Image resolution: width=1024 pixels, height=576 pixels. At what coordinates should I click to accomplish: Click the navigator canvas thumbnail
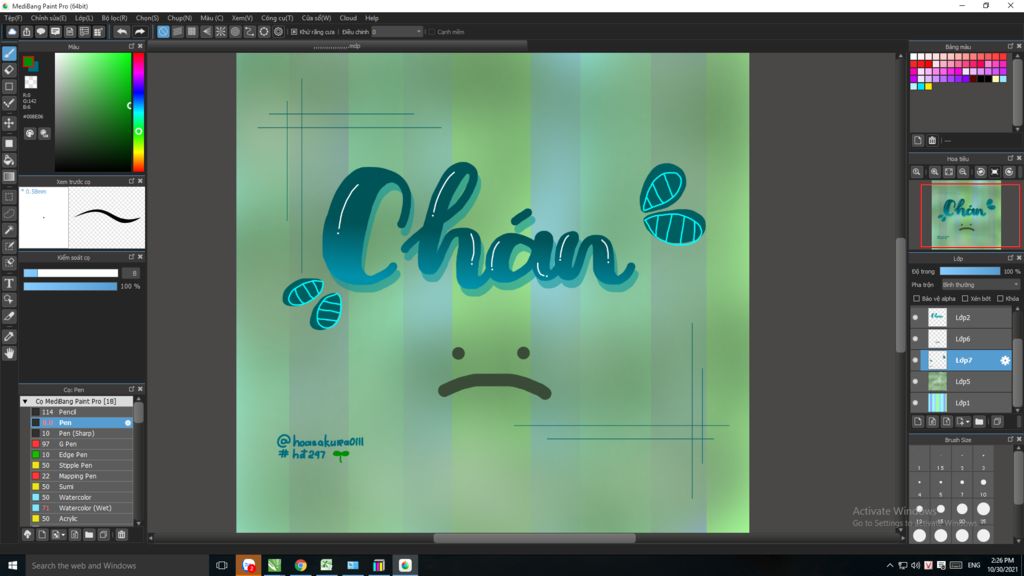tap(966, 216)
